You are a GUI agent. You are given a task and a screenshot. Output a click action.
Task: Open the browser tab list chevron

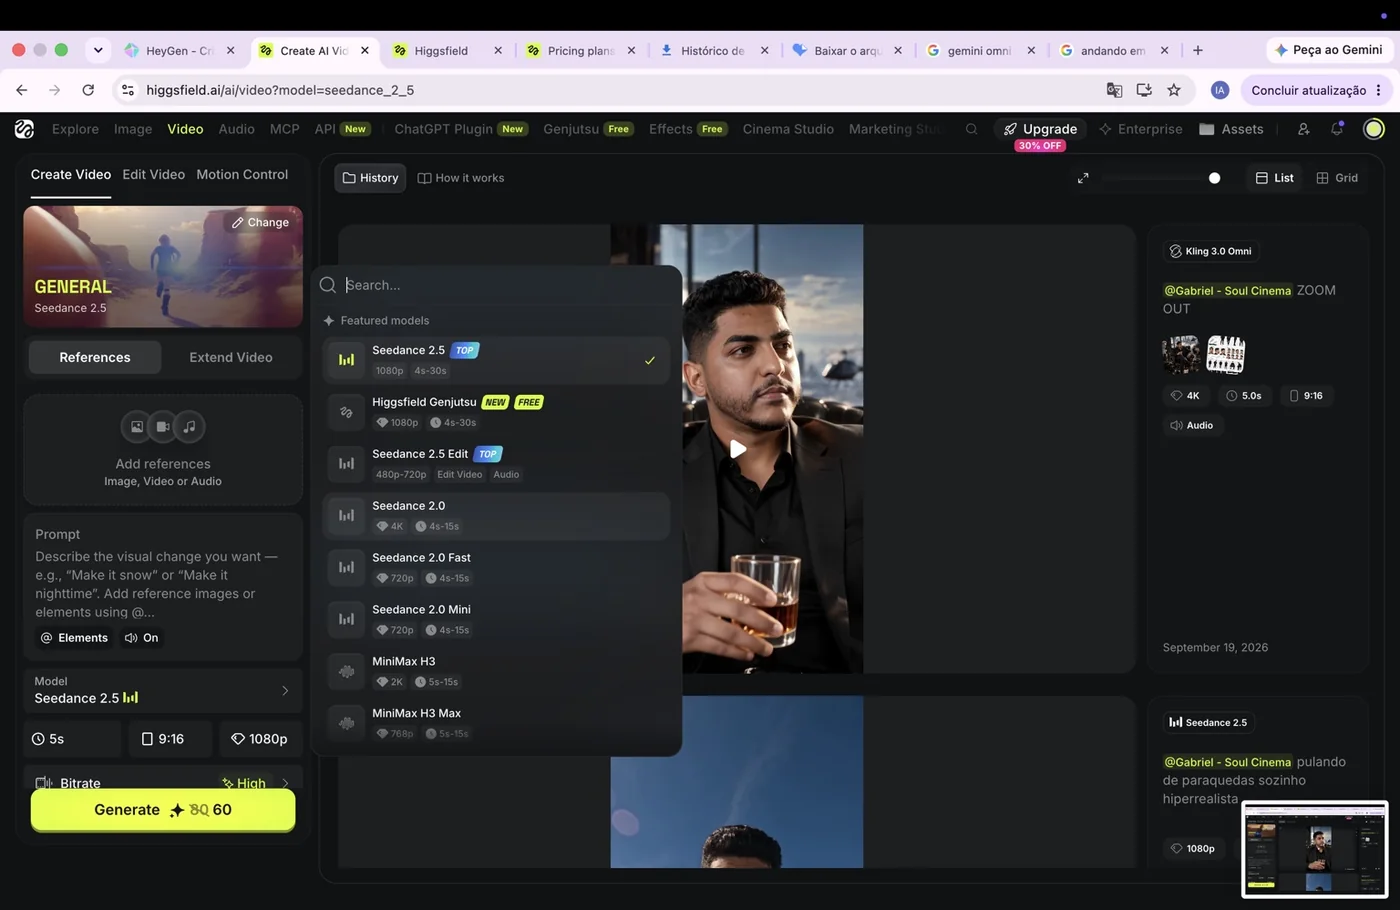[x=98, y=50]
